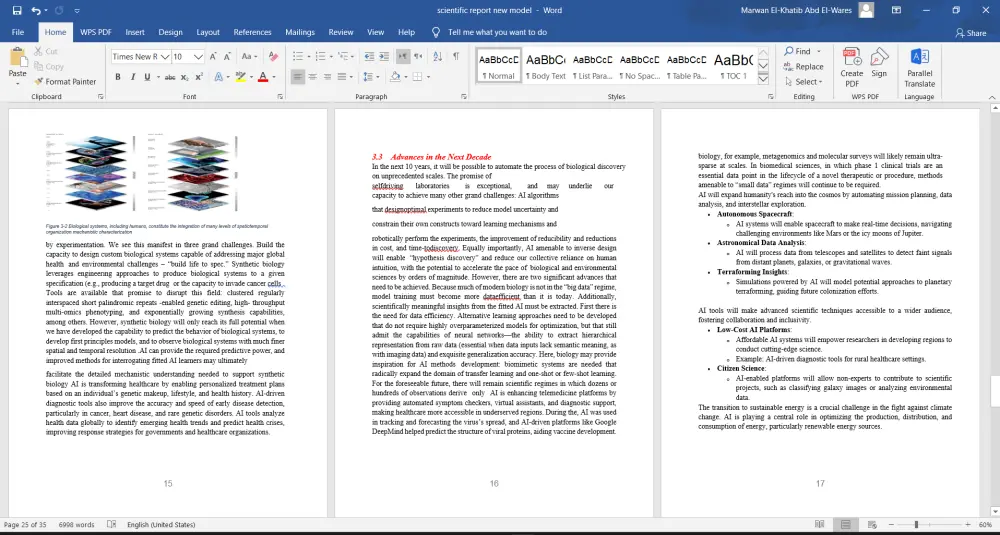Switch to the Design tab
Screen dimensions: 1000x535
[170, 32]
